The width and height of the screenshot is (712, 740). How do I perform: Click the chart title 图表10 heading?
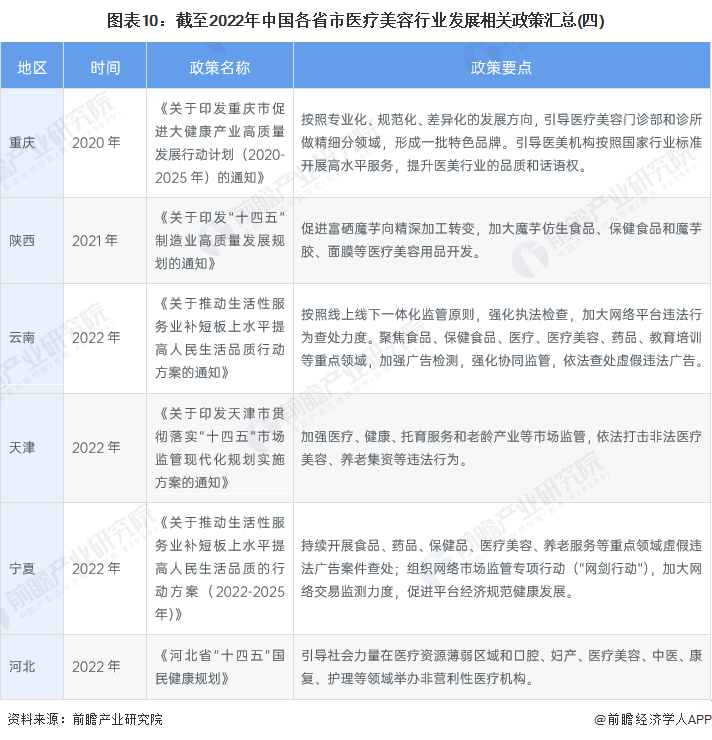[x=355, y=19]
